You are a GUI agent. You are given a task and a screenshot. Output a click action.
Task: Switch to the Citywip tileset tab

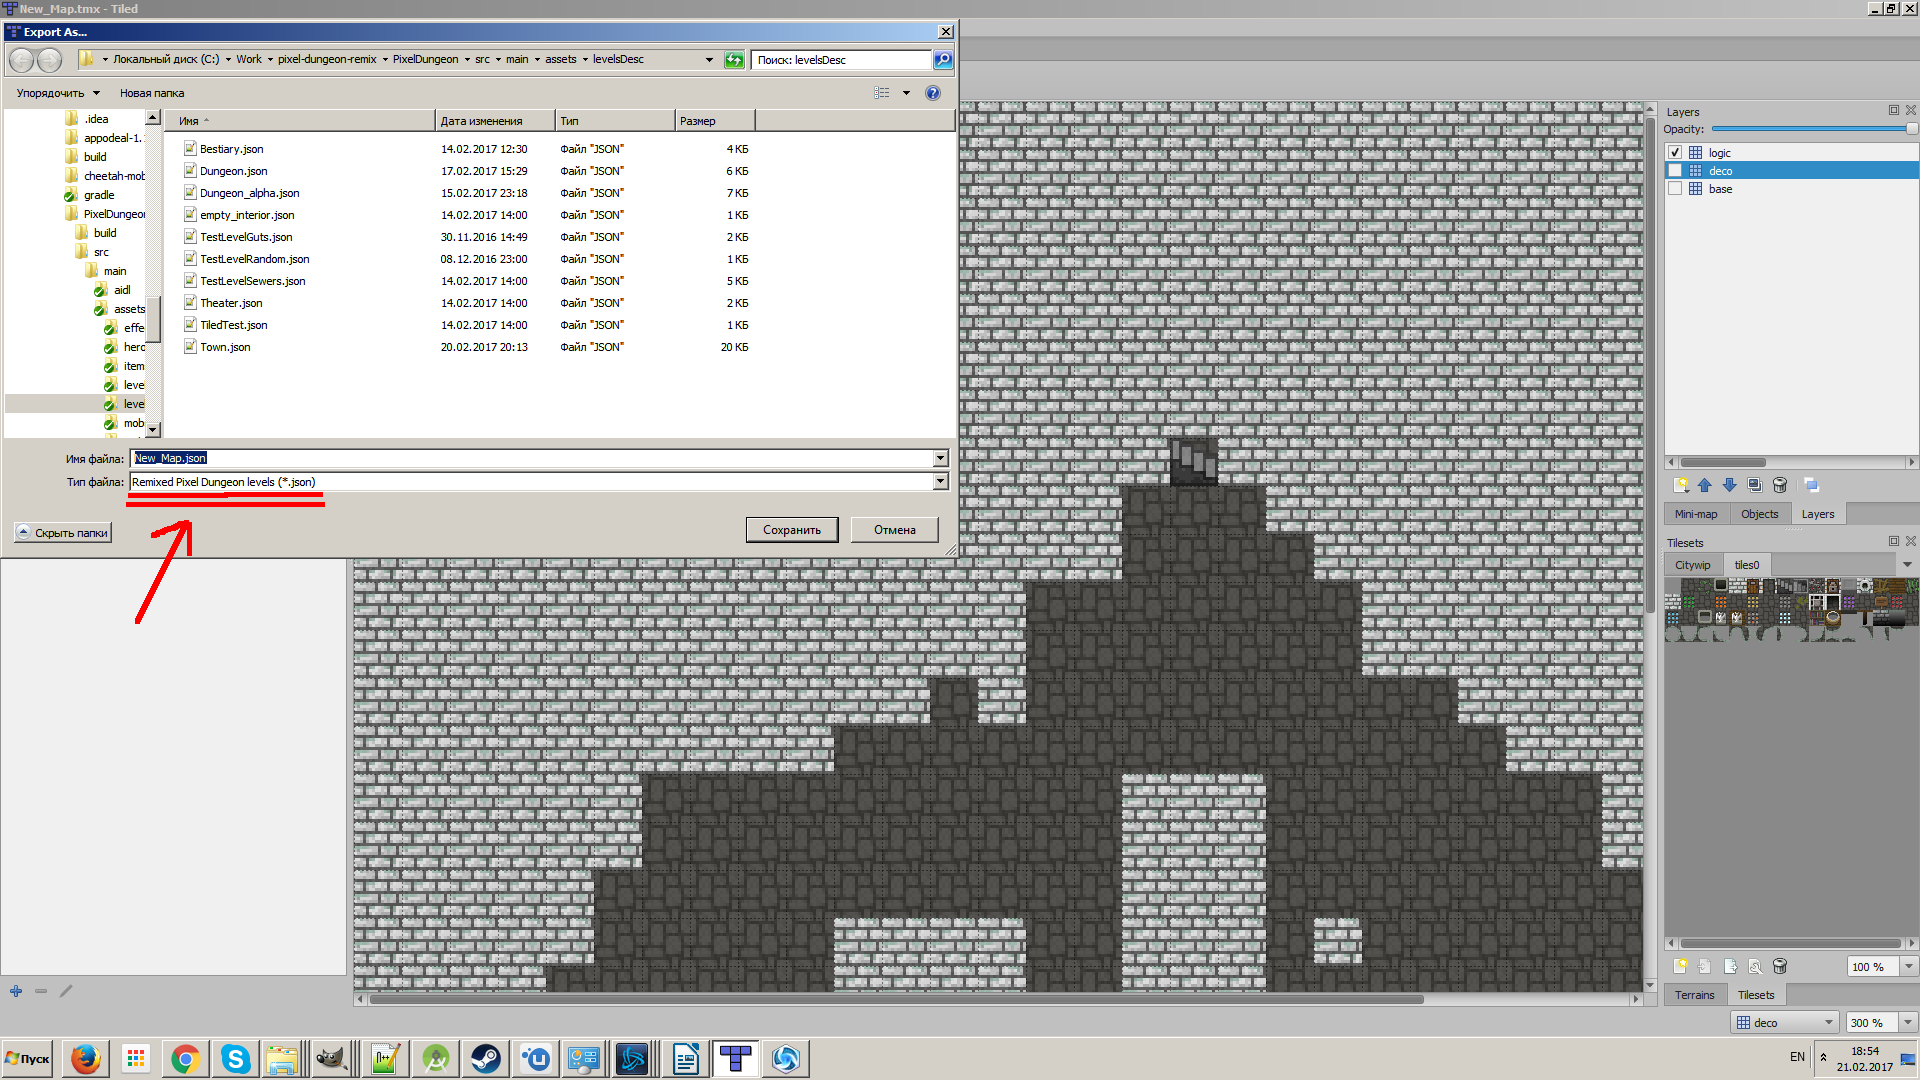click(1692, 565)
